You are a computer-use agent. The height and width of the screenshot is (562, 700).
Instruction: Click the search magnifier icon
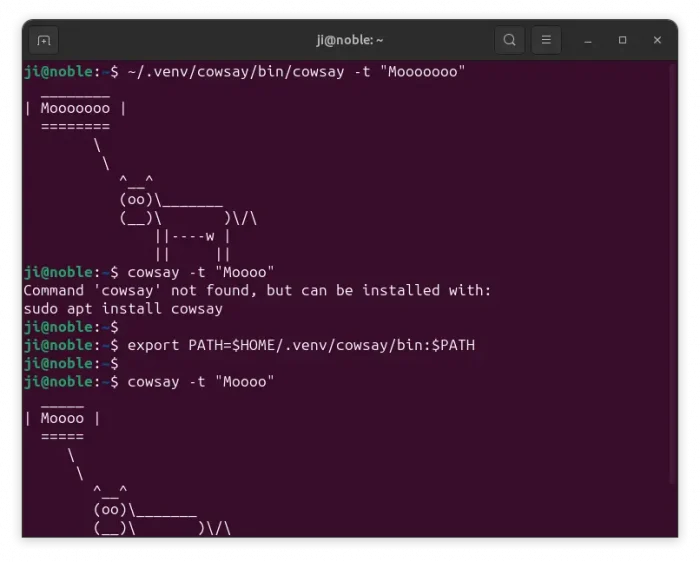(x=509, y=40)
